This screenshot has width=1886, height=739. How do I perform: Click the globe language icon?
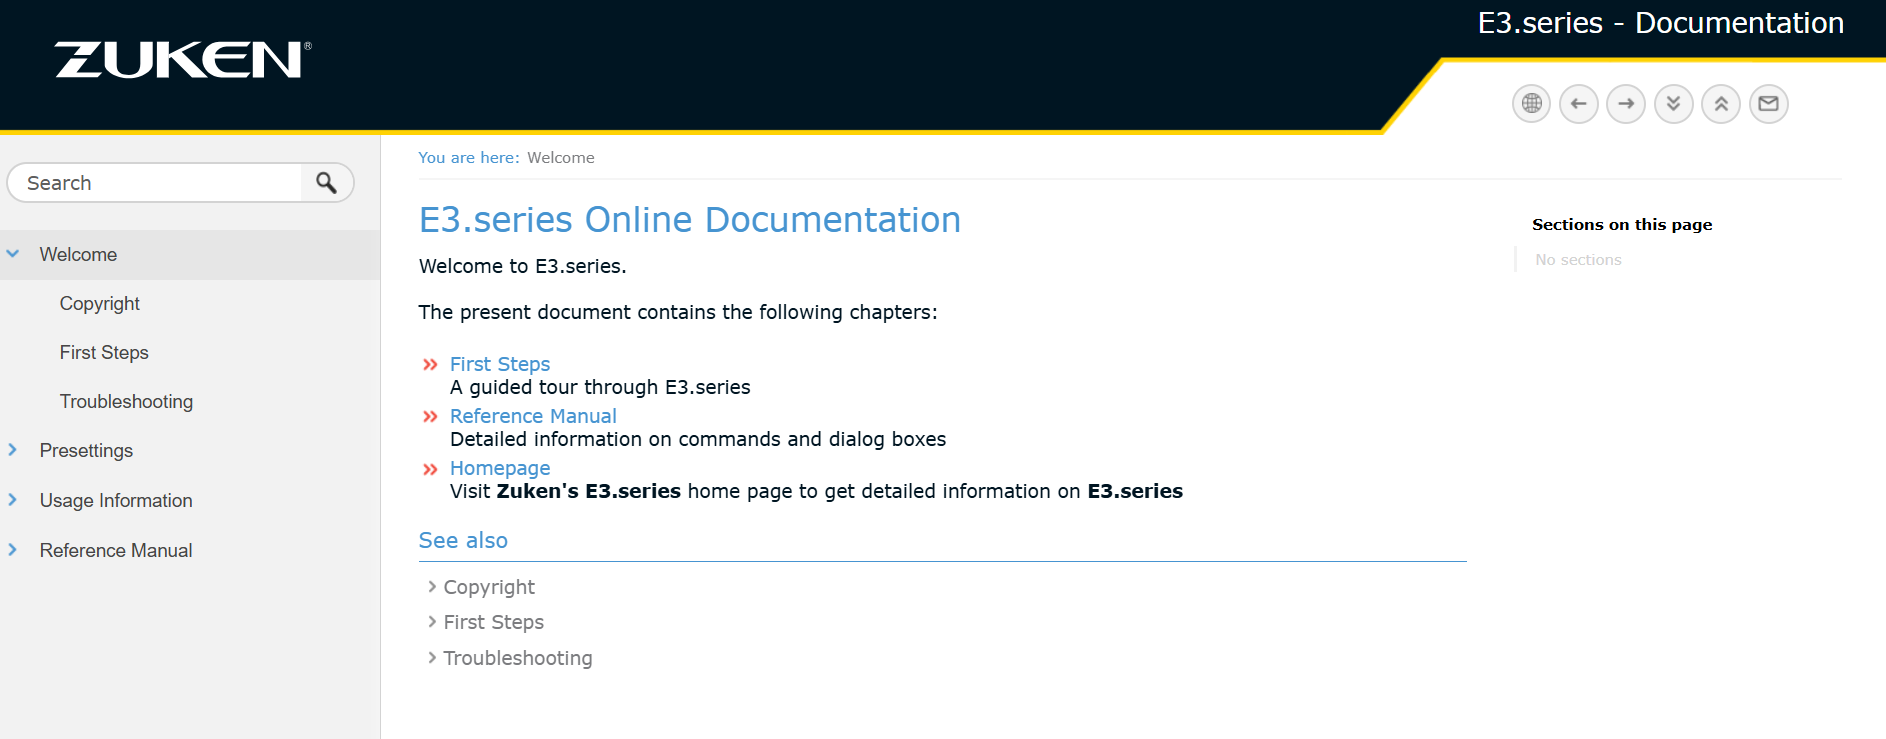1531,103
